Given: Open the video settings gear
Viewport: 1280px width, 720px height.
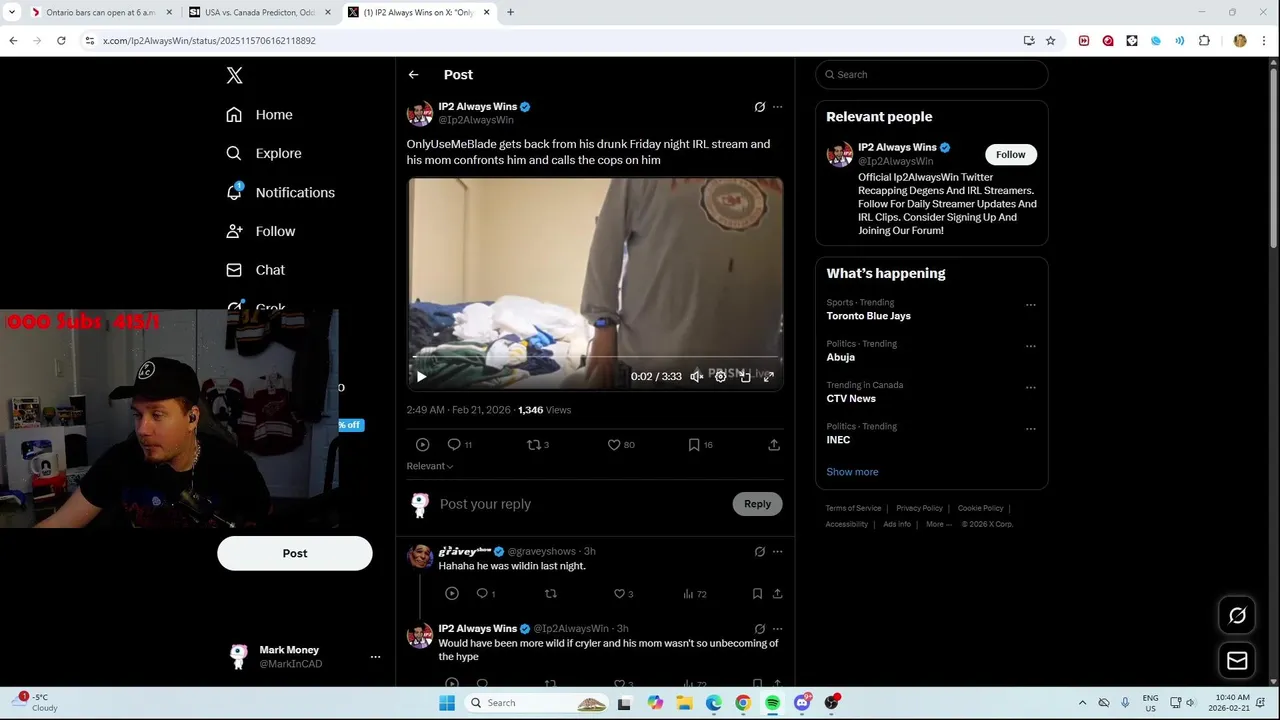Looking at the screenshot, I should click(x=720, y=377).
